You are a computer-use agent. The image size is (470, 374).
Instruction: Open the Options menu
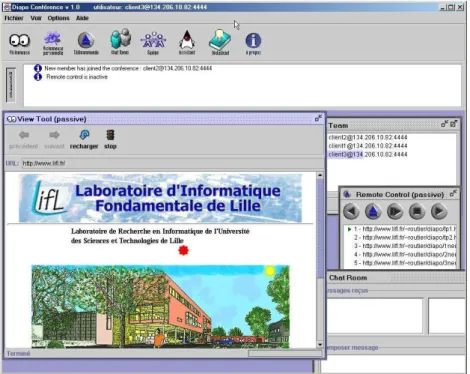pyautogui.click(x=58, y=18)
